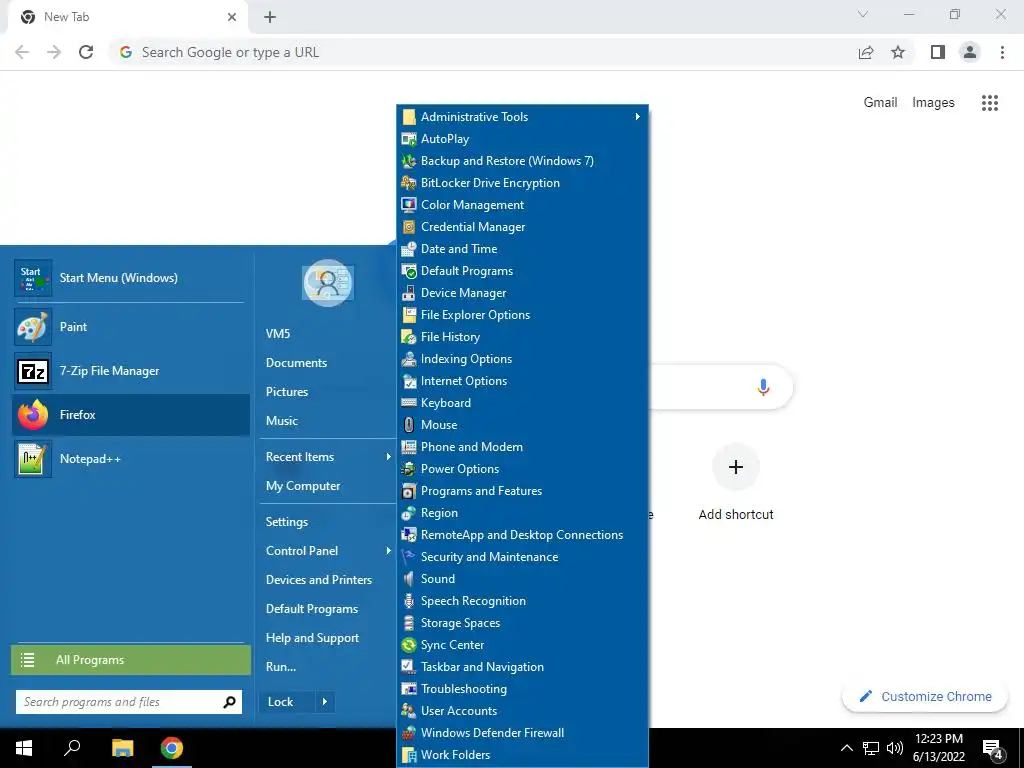Select Troubleshooting menu entry
The image size is (1024, 768).
coord(522,689)
